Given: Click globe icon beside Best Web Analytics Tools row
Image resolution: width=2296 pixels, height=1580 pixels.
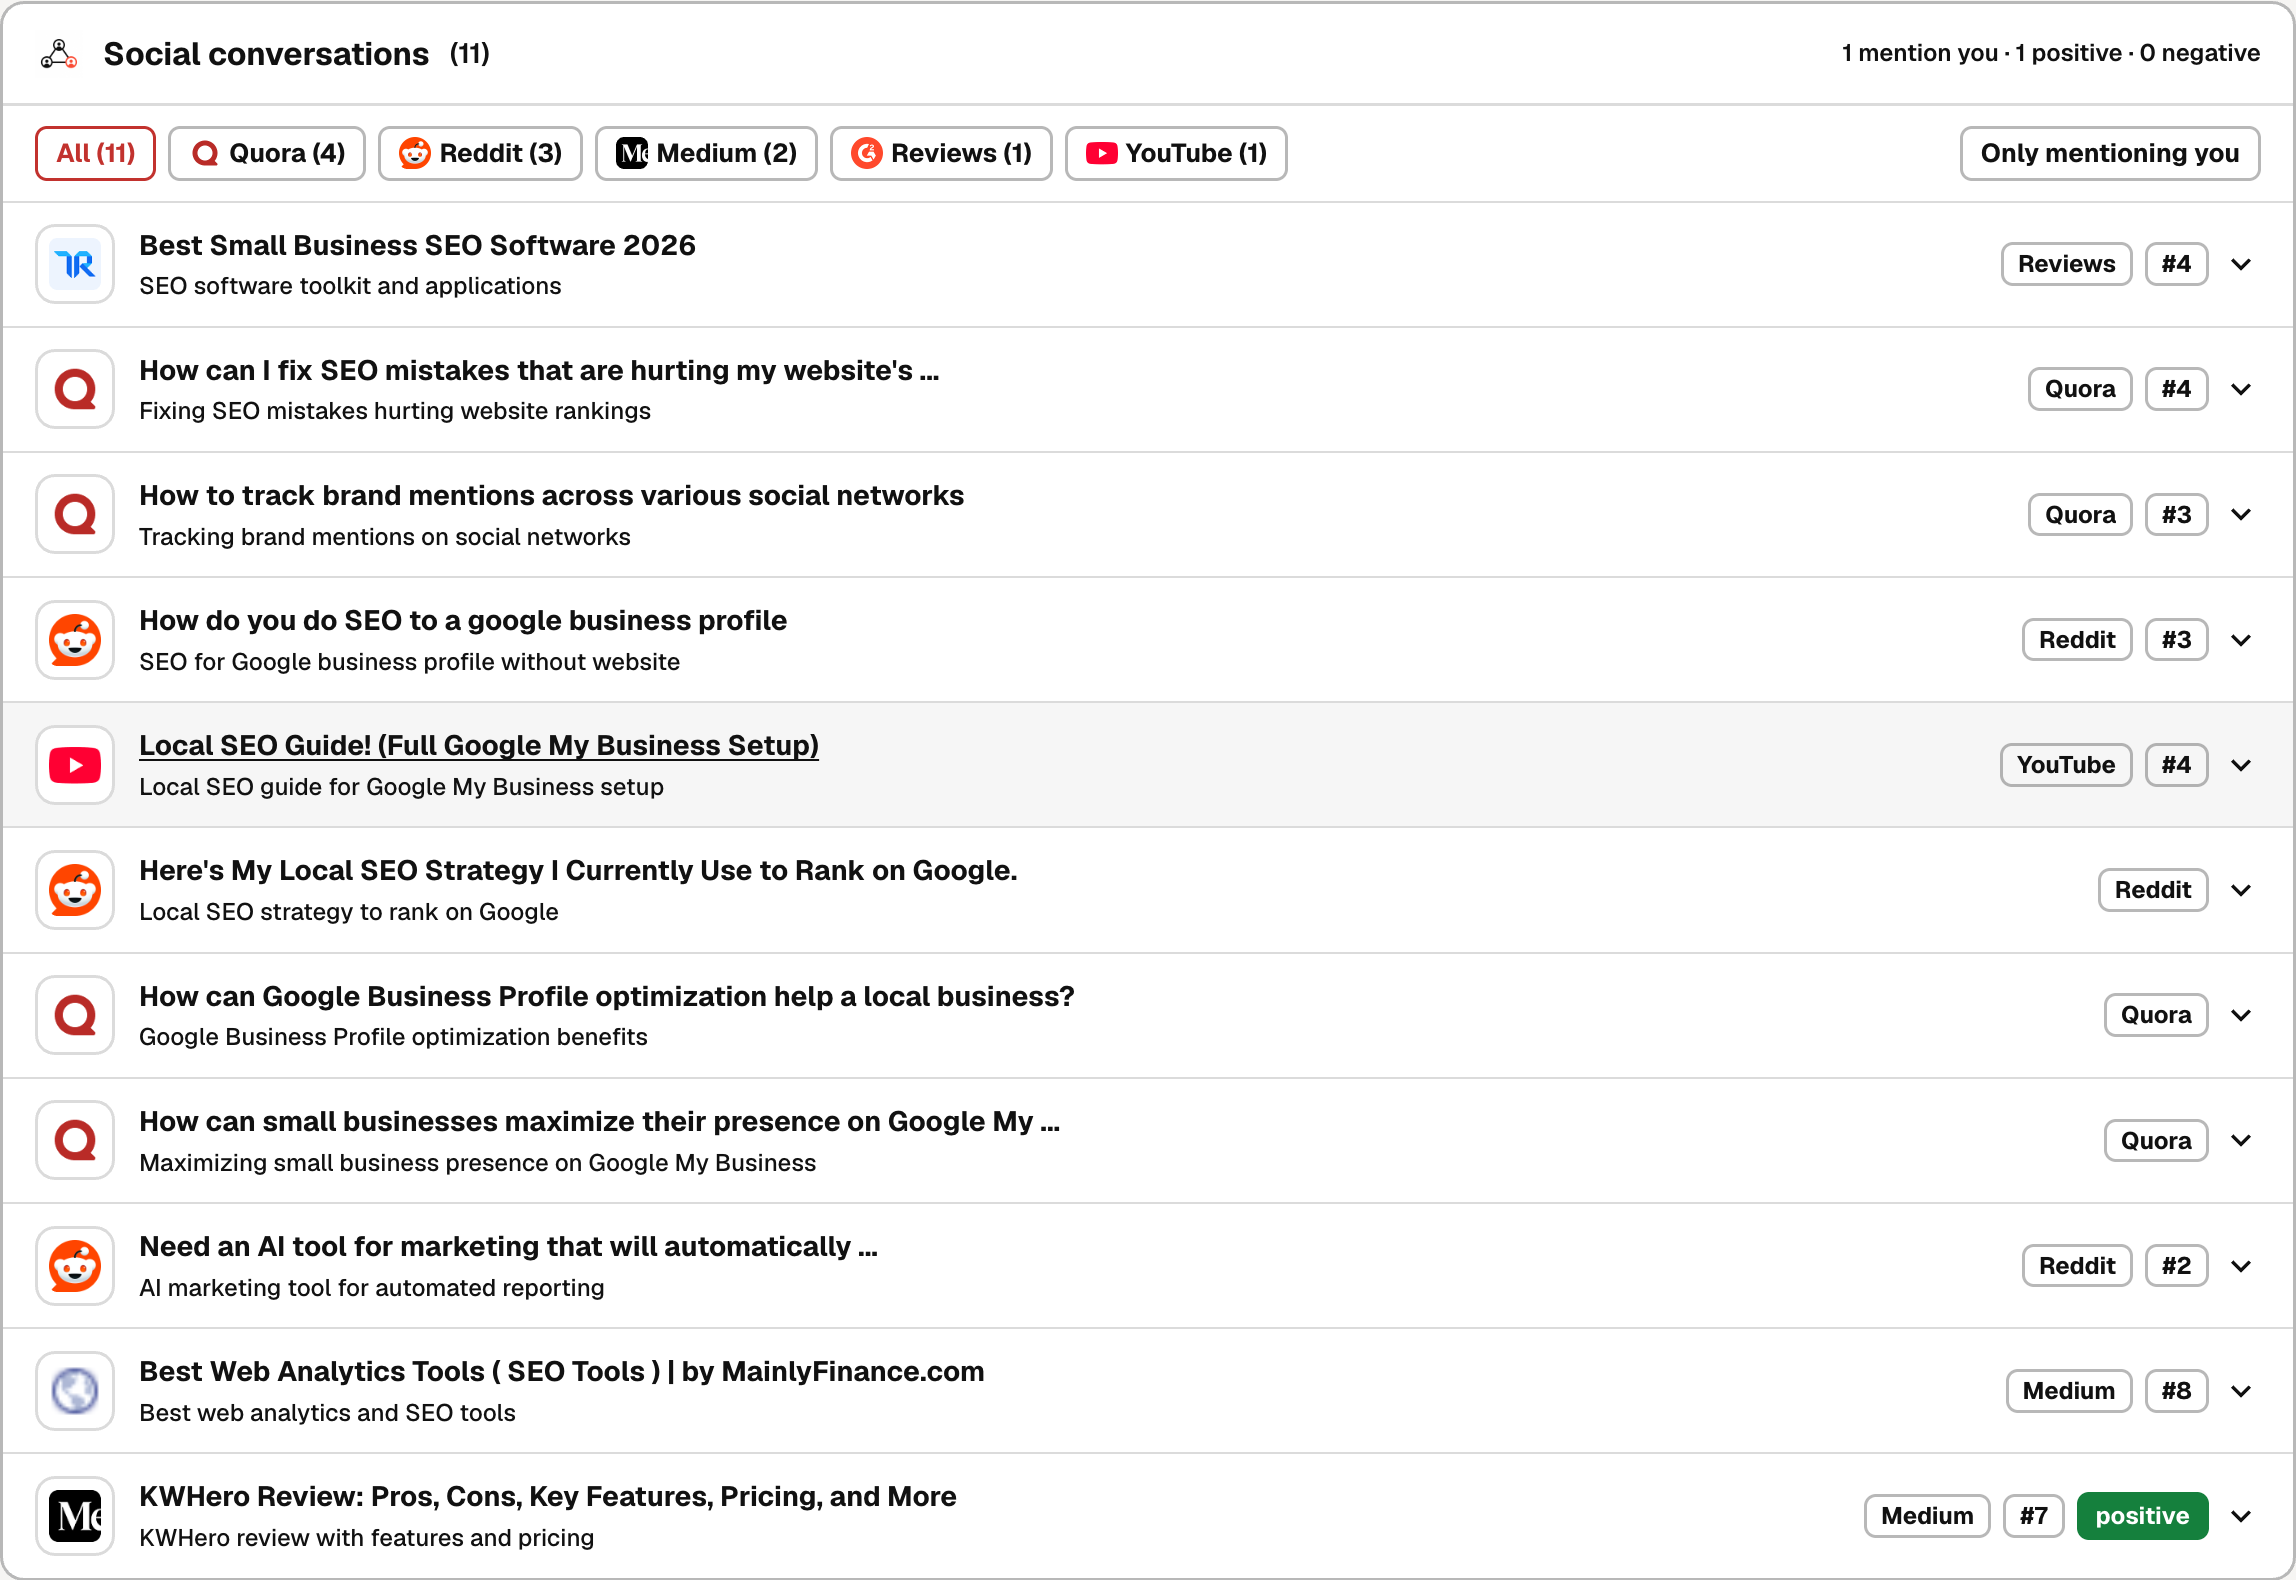Looking at the screenshot, I should click(75, 1391).
